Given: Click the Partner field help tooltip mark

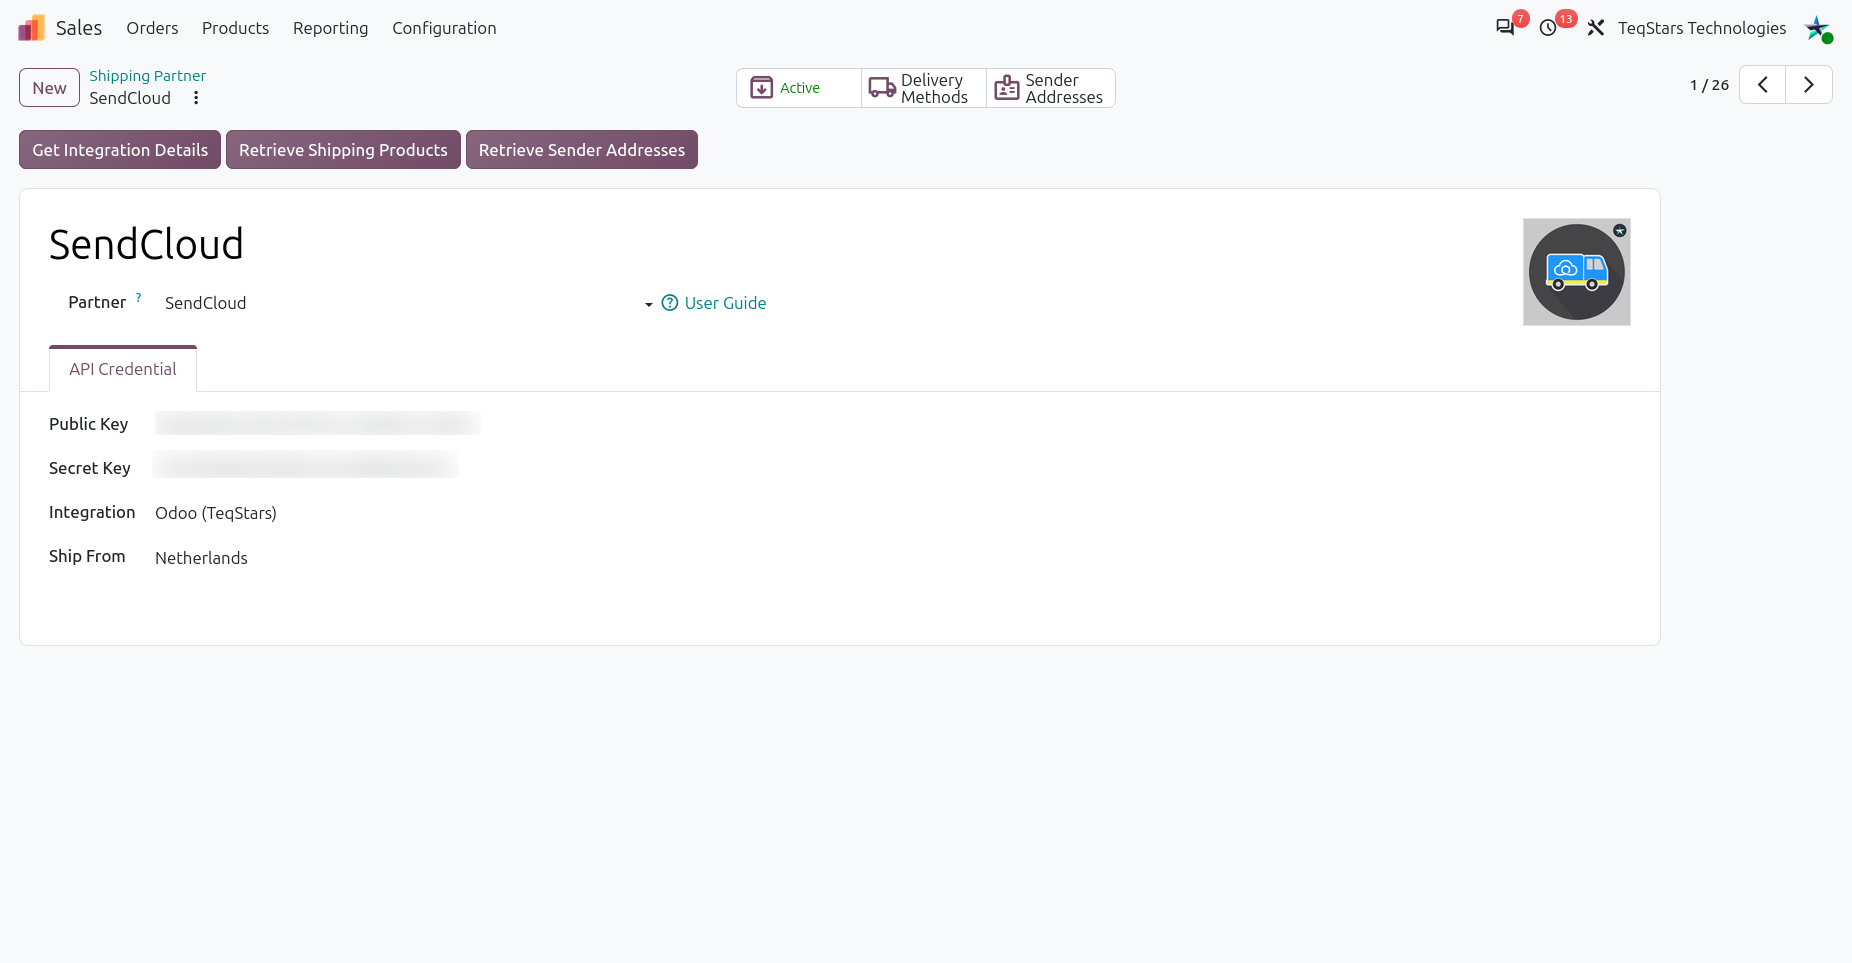Looking at the screenshot, I should pos(138,297).
